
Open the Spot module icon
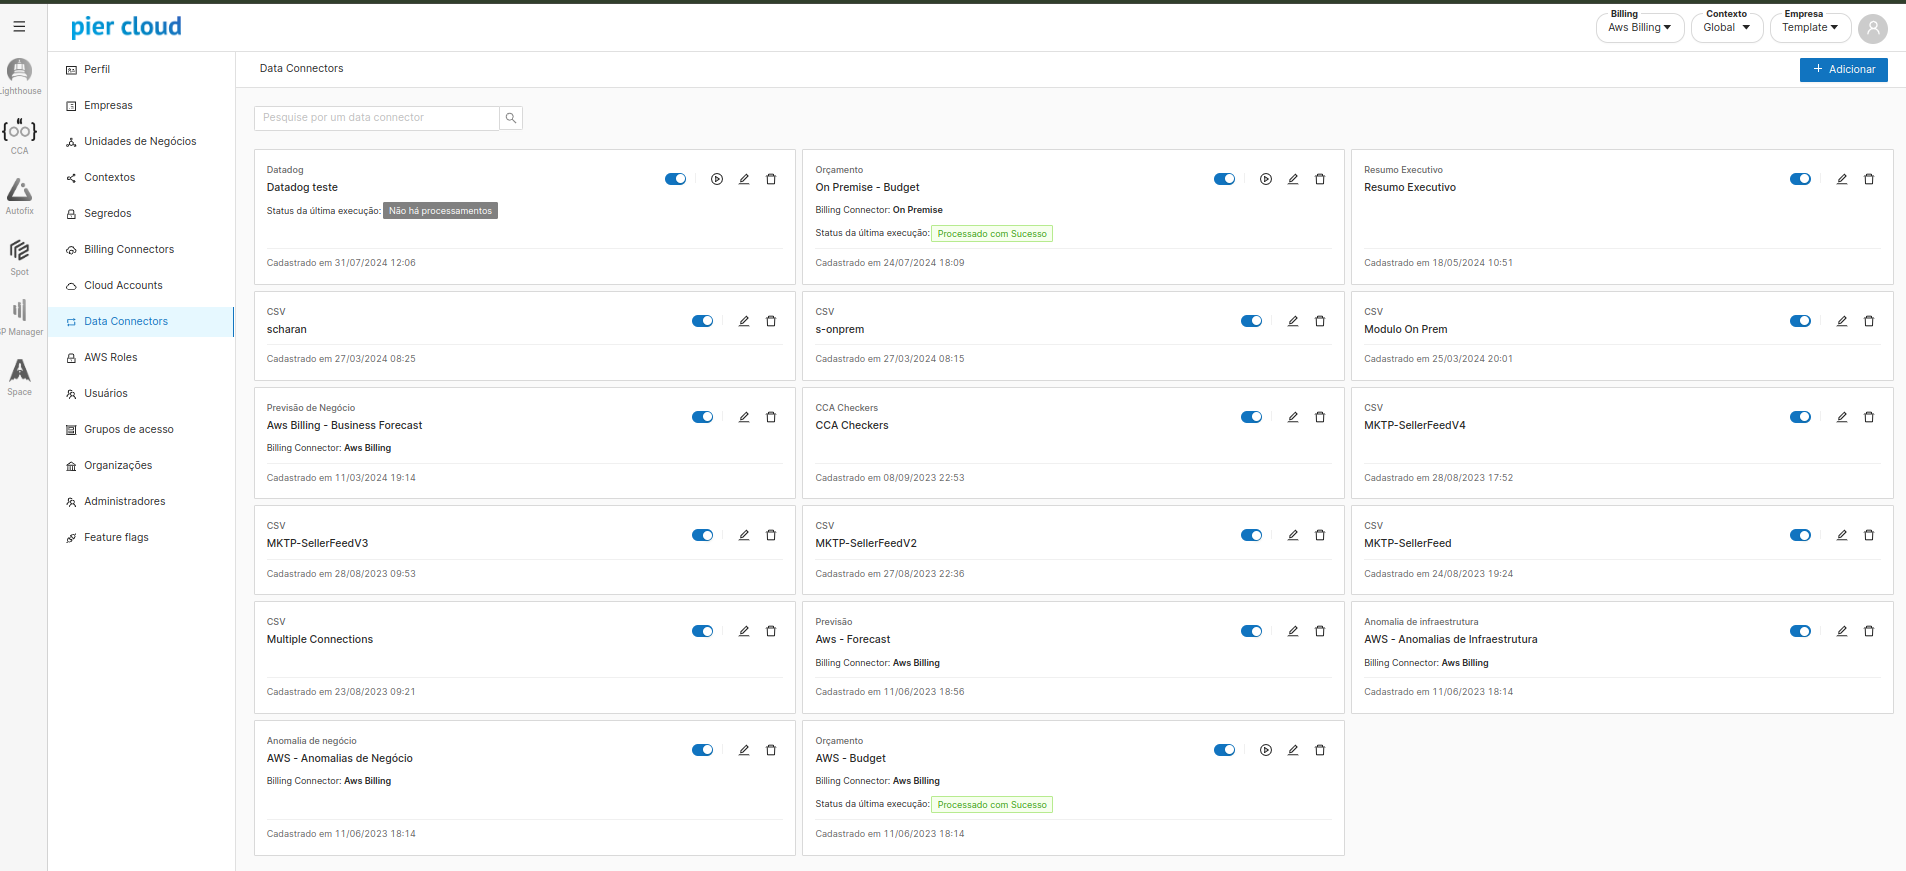coord(19,251)
